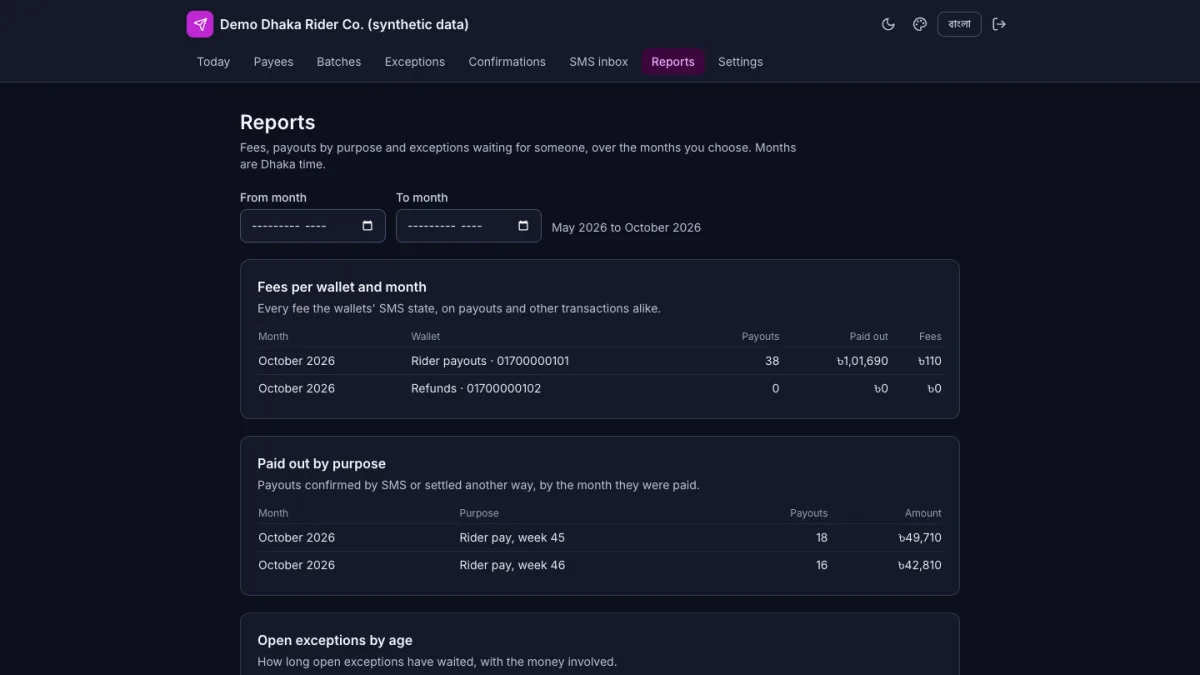The height and width of the screenshot is (675, 1200).
Task: Open the color theme palette icon
Action: pyautogui.click(x=920, y=24)
